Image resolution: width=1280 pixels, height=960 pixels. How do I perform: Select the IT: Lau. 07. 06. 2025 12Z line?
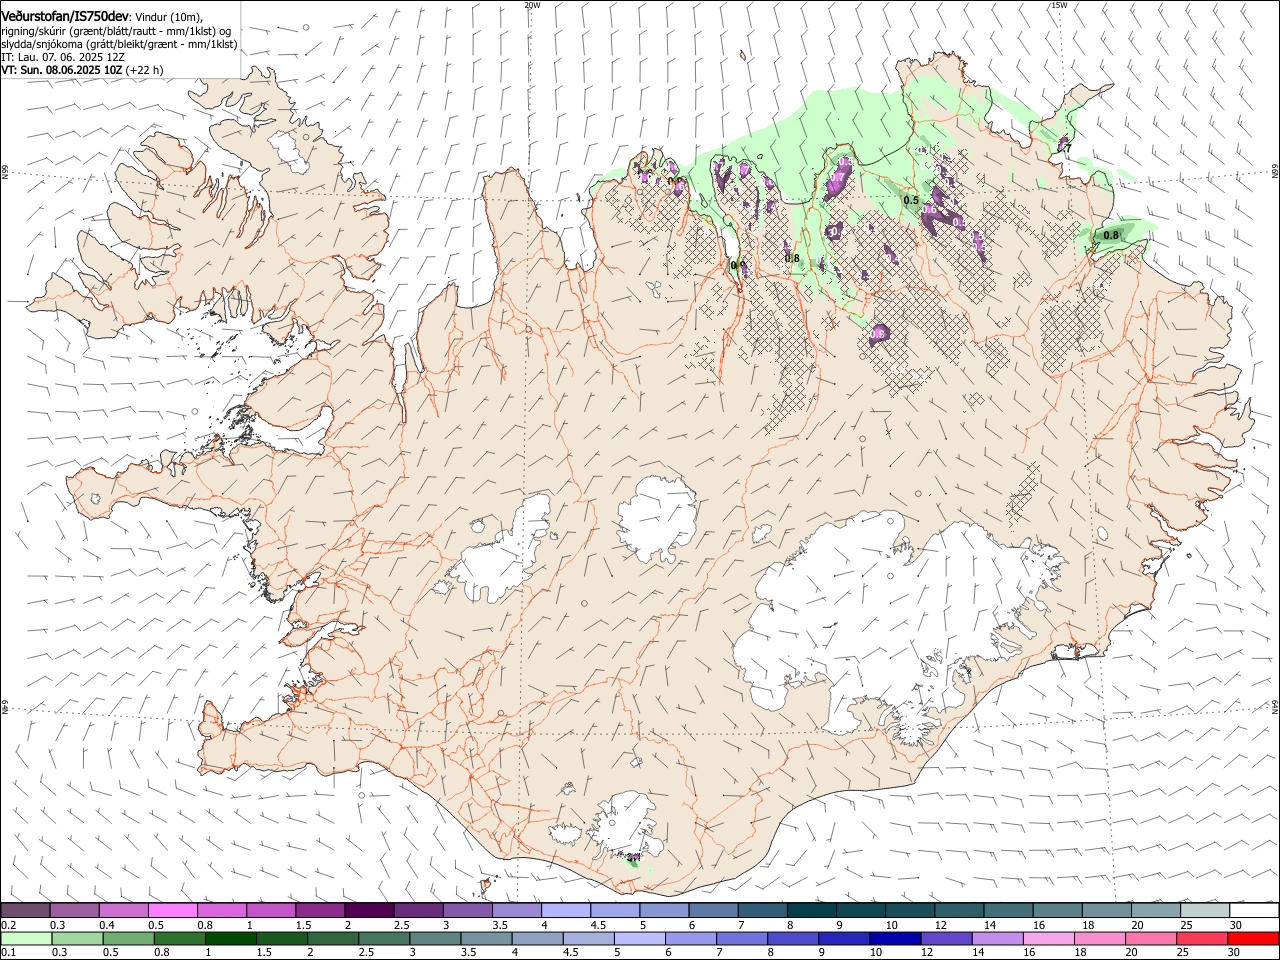pyautogui.click(x=62, y=57)
